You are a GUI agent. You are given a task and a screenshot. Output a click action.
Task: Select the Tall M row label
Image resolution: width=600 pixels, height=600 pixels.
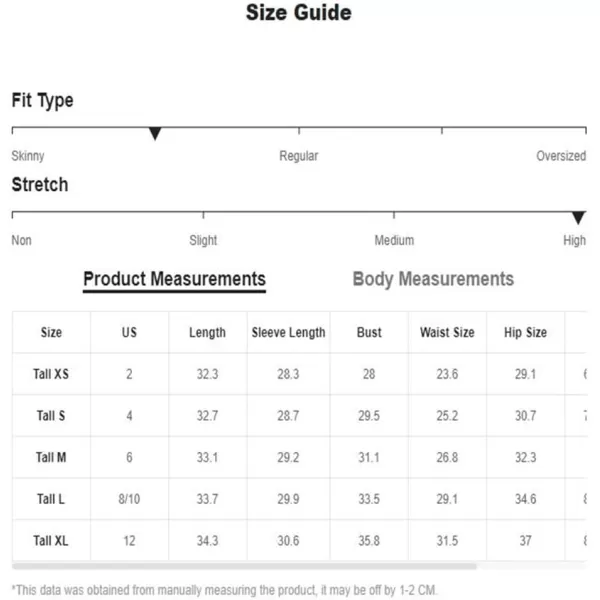click(51, 457)
